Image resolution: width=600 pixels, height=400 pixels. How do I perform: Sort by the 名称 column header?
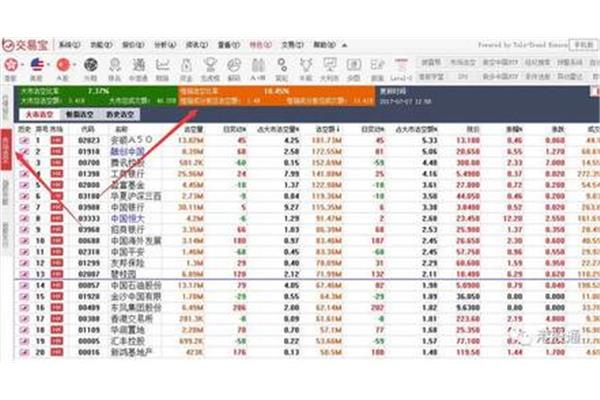[121, 129]
